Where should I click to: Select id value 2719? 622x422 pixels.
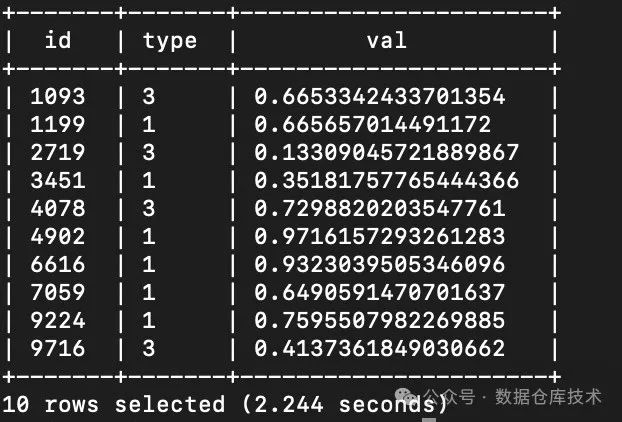point(58,152)
